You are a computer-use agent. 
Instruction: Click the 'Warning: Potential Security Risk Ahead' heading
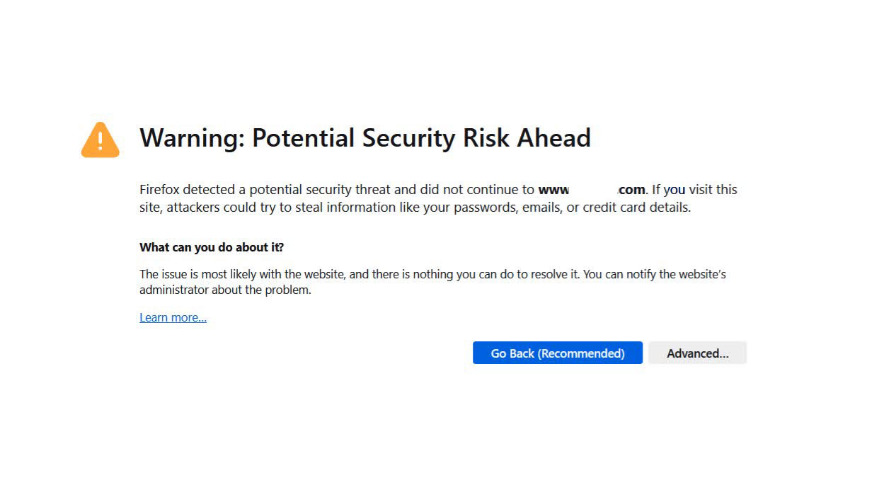[365, 138]
